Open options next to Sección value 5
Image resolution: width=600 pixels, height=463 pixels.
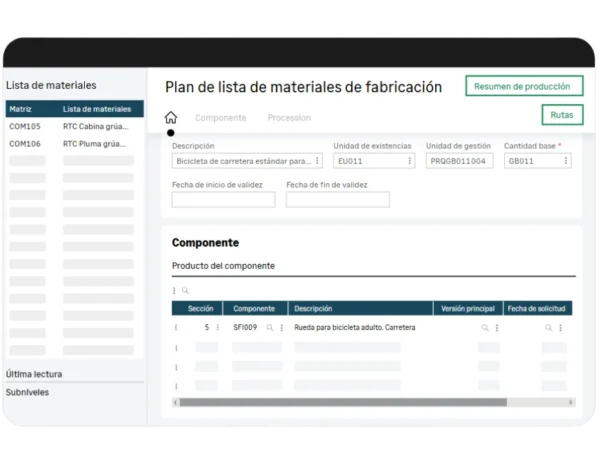click(x=217, y=328)
